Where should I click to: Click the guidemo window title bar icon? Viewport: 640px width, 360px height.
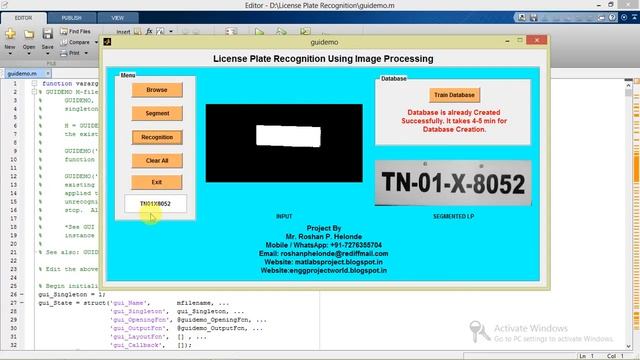(107, 42)
